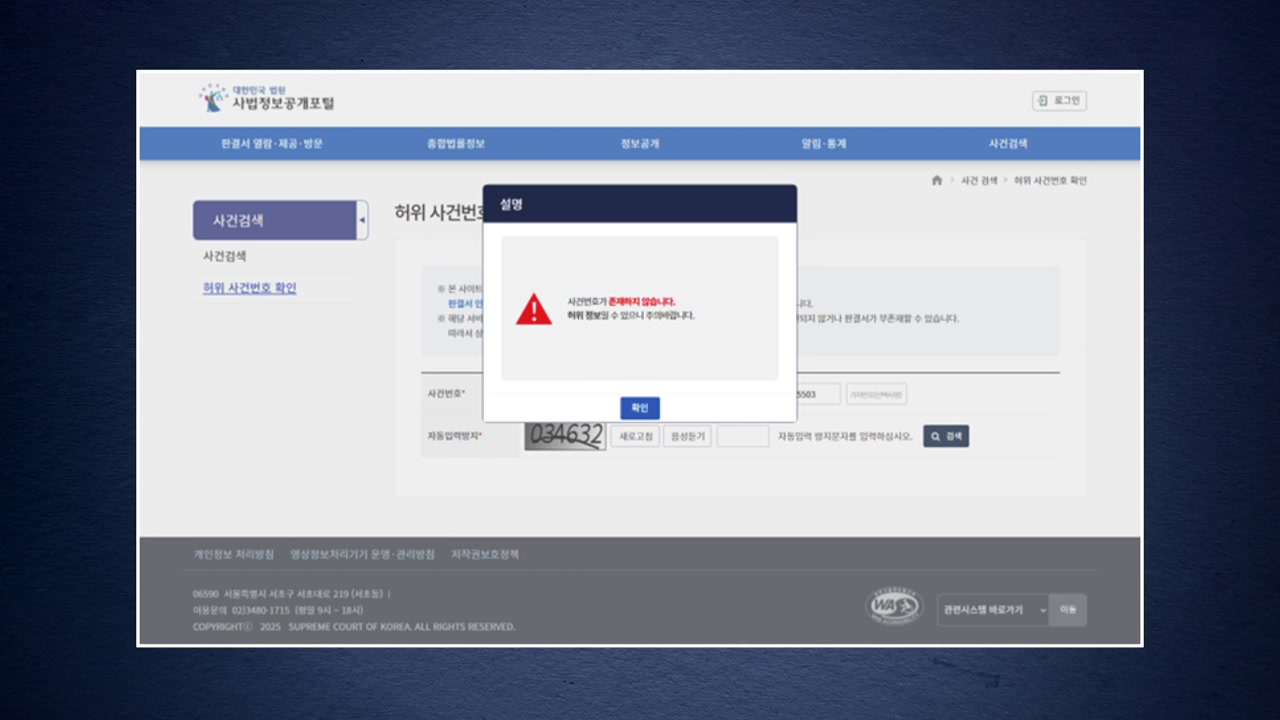Click the red warning triangle icon
This screenshot has width=1280, height=720.
(534, 309)
